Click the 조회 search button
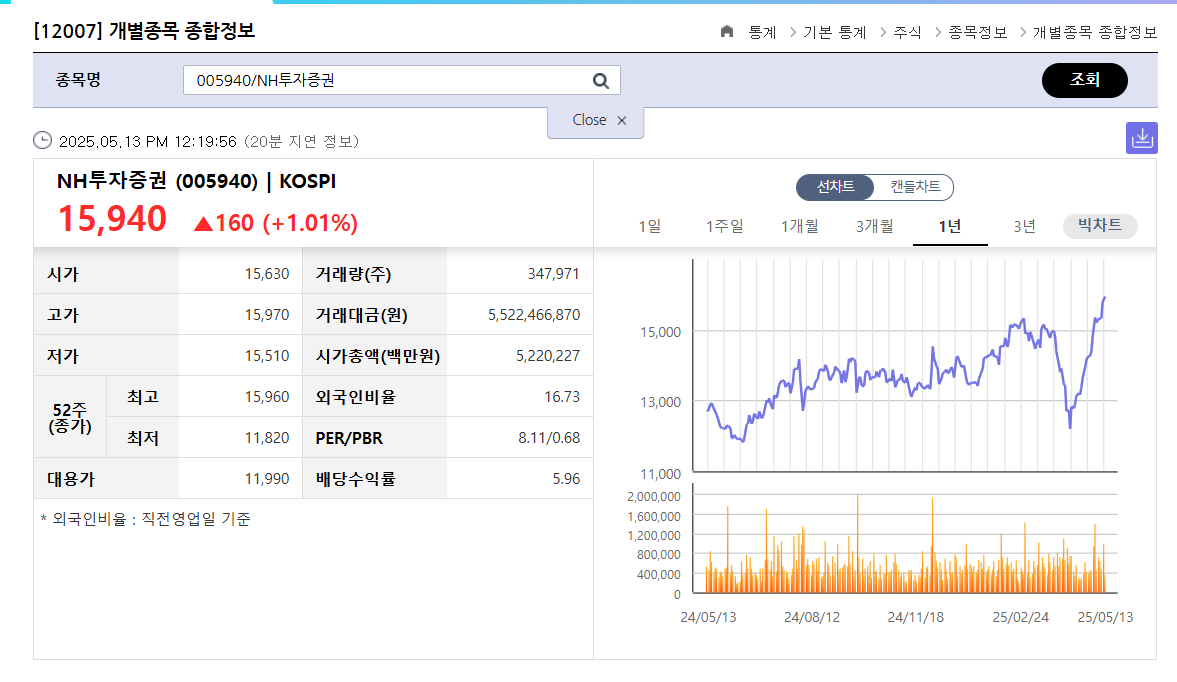This screenshot has height=682, width=1177. [1085, 80]
